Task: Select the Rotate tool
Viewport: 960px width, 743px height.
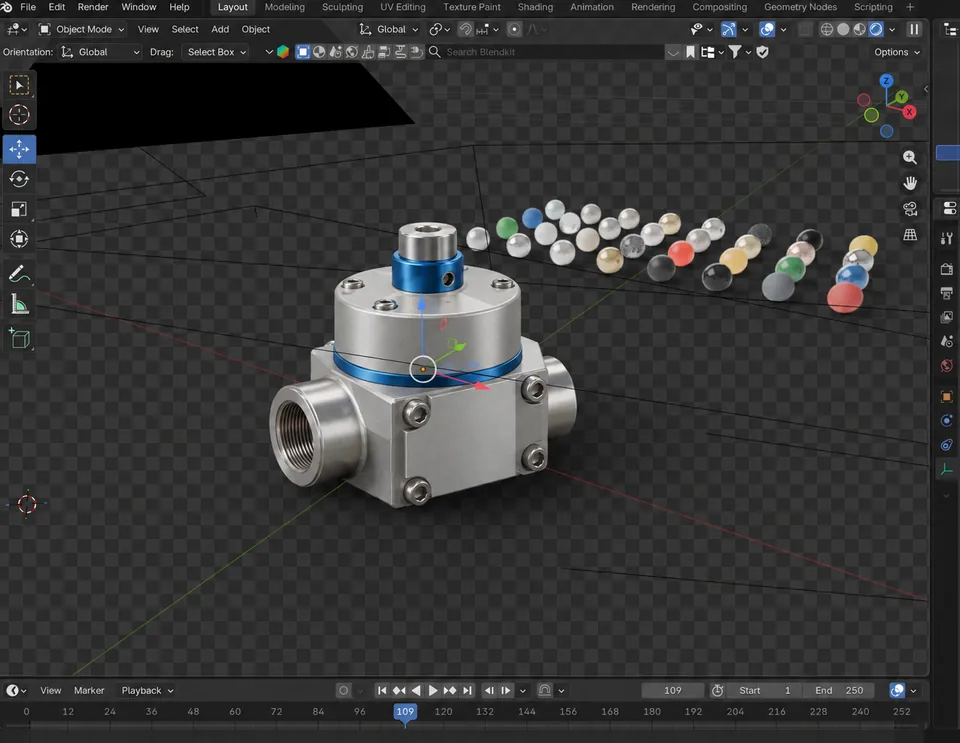Action: point(19,179)
